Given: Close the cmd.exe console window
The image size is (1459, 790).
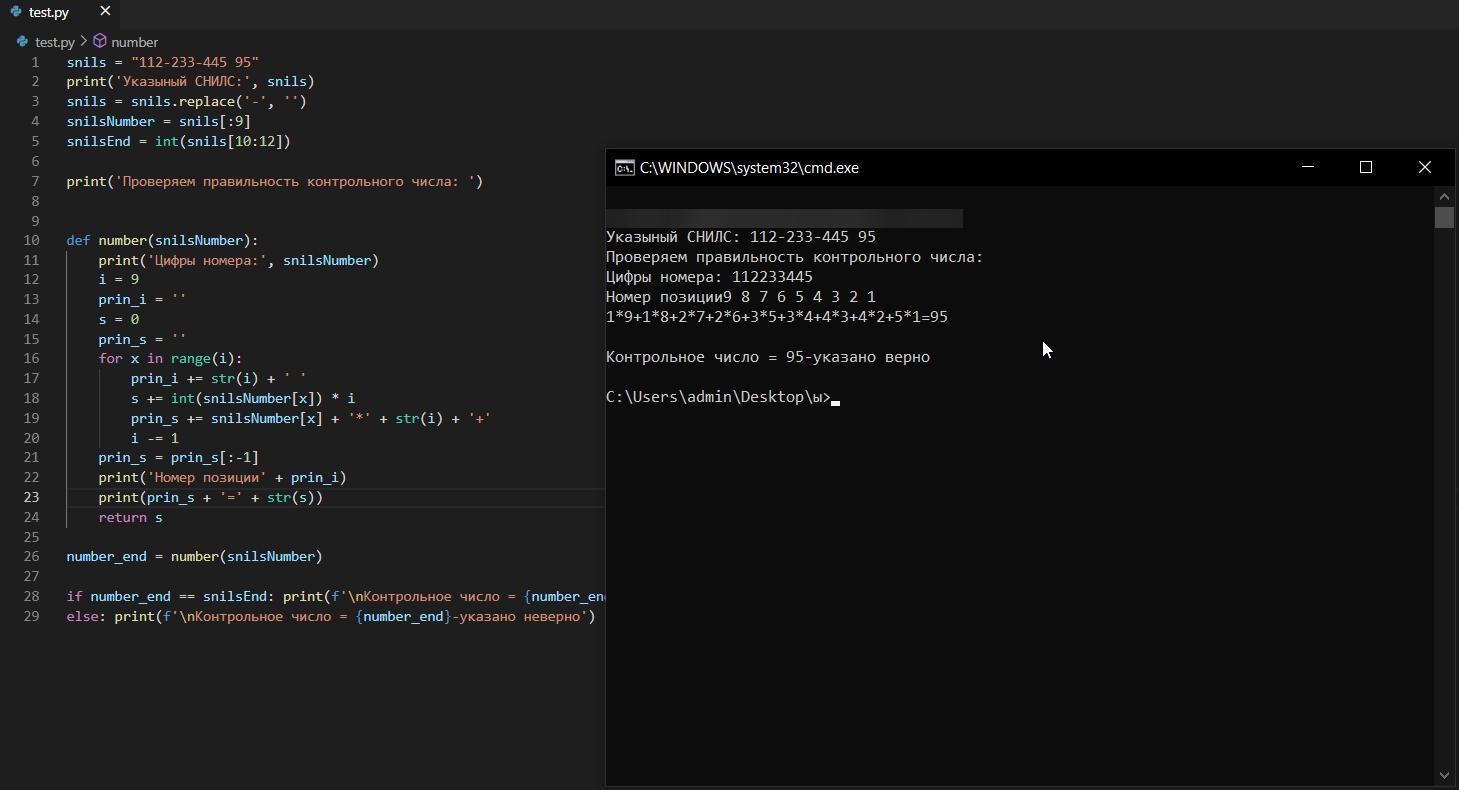Looking at the screenshot, I should (x=1424, y=167).
